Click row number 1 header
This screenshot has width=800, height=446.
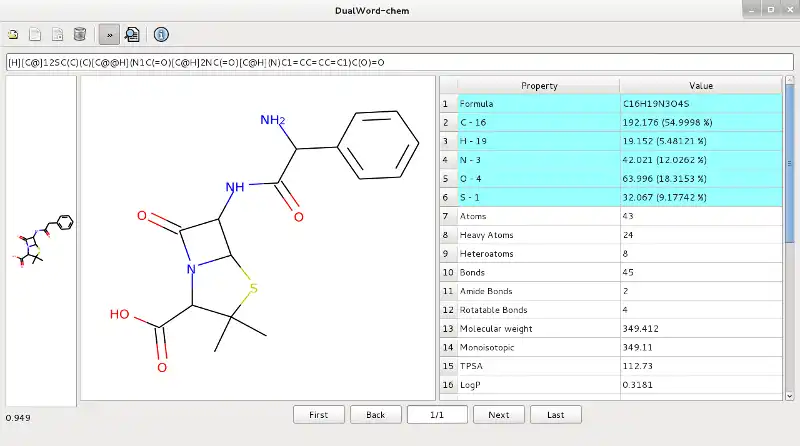coord(448,104)
